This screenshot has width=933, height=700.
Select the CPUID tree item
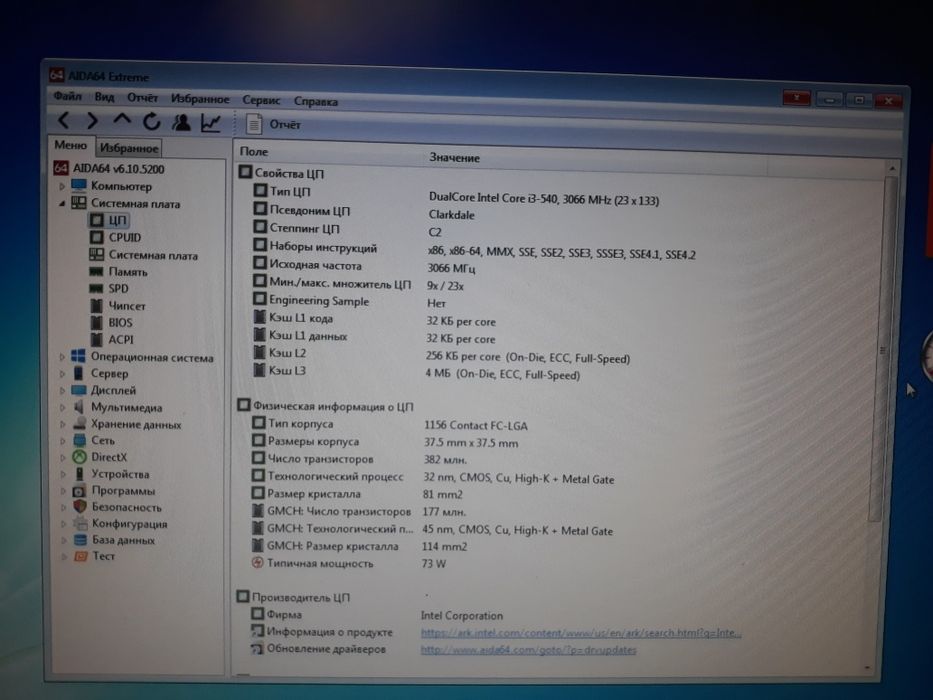(x=115, y=237)
